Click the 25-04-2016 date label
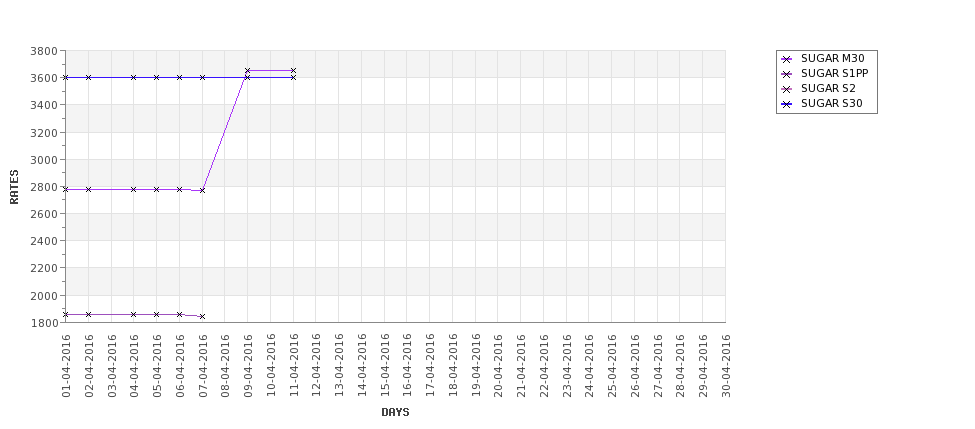Image resolution: width=975 pixels, height=429 pixels. [612, 366]
